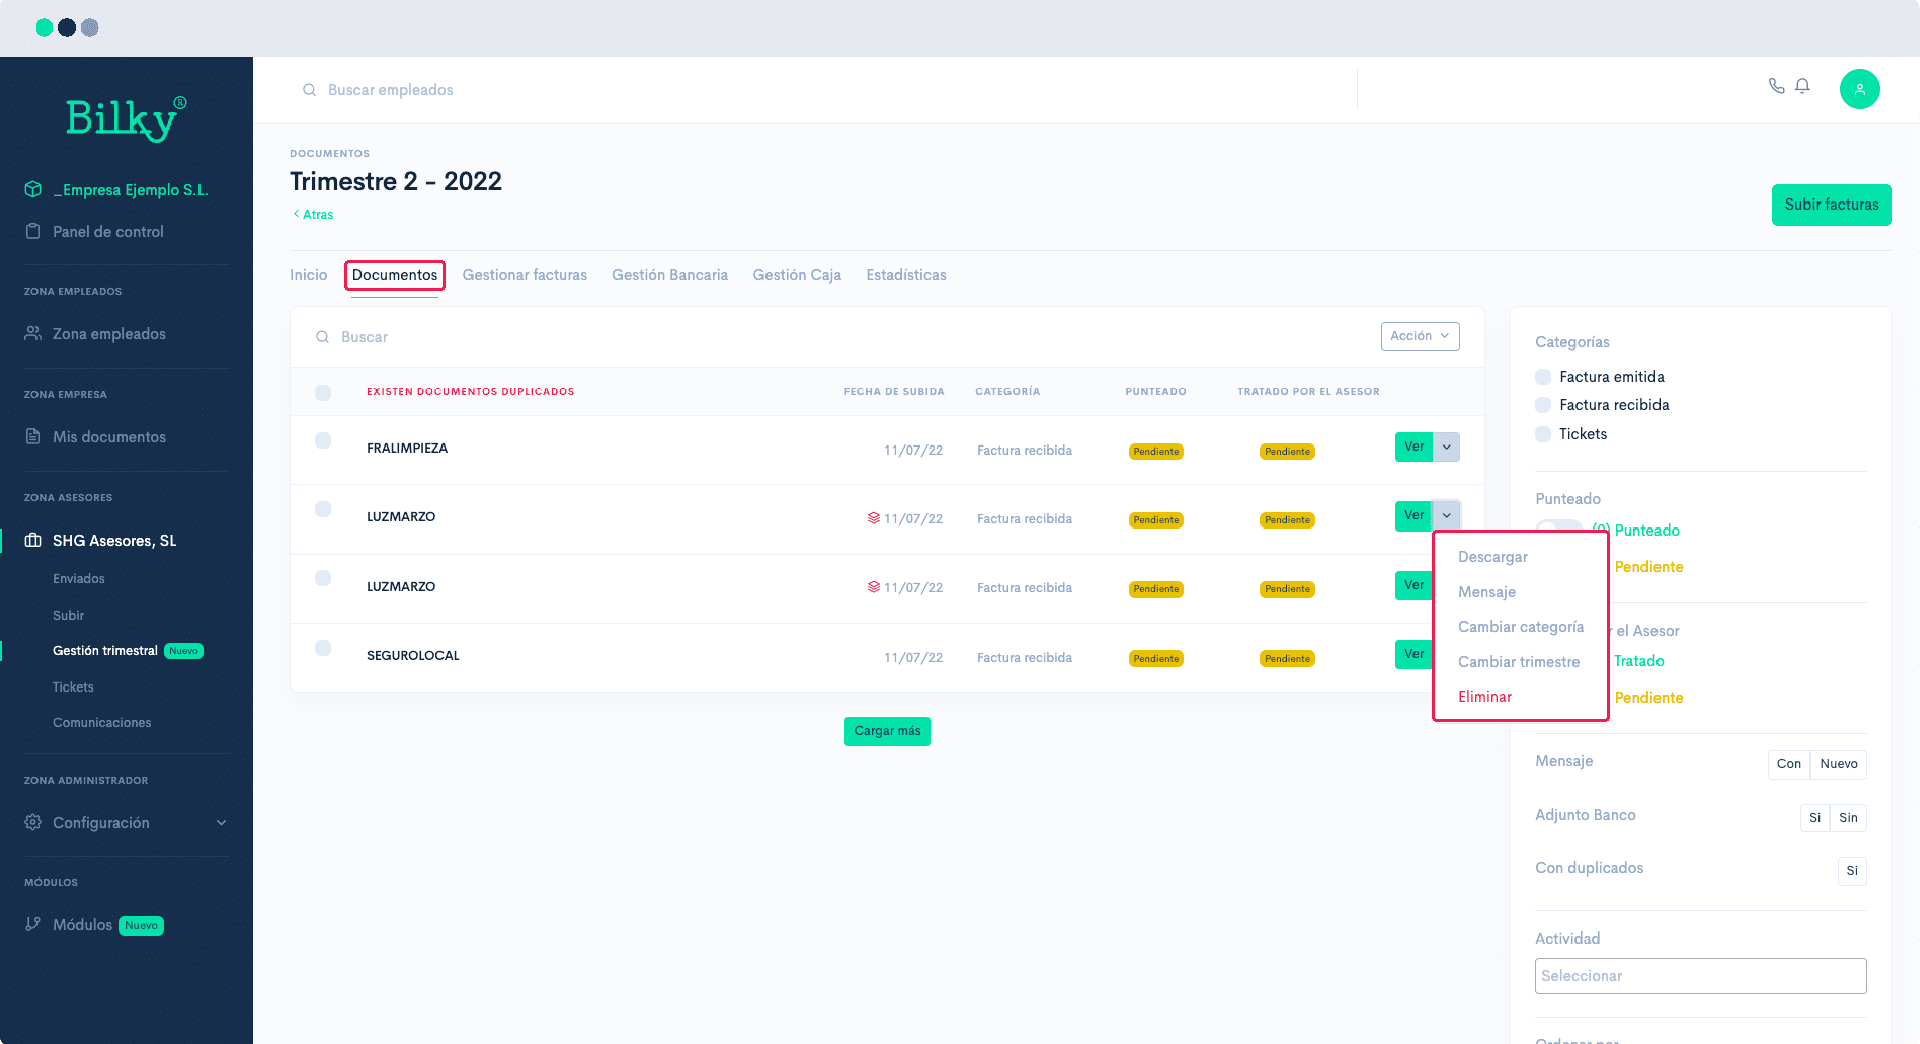Screen dimensions: 1920x1044
Task: Check the Factura emitida category
Action: (x=1543, y=377)
